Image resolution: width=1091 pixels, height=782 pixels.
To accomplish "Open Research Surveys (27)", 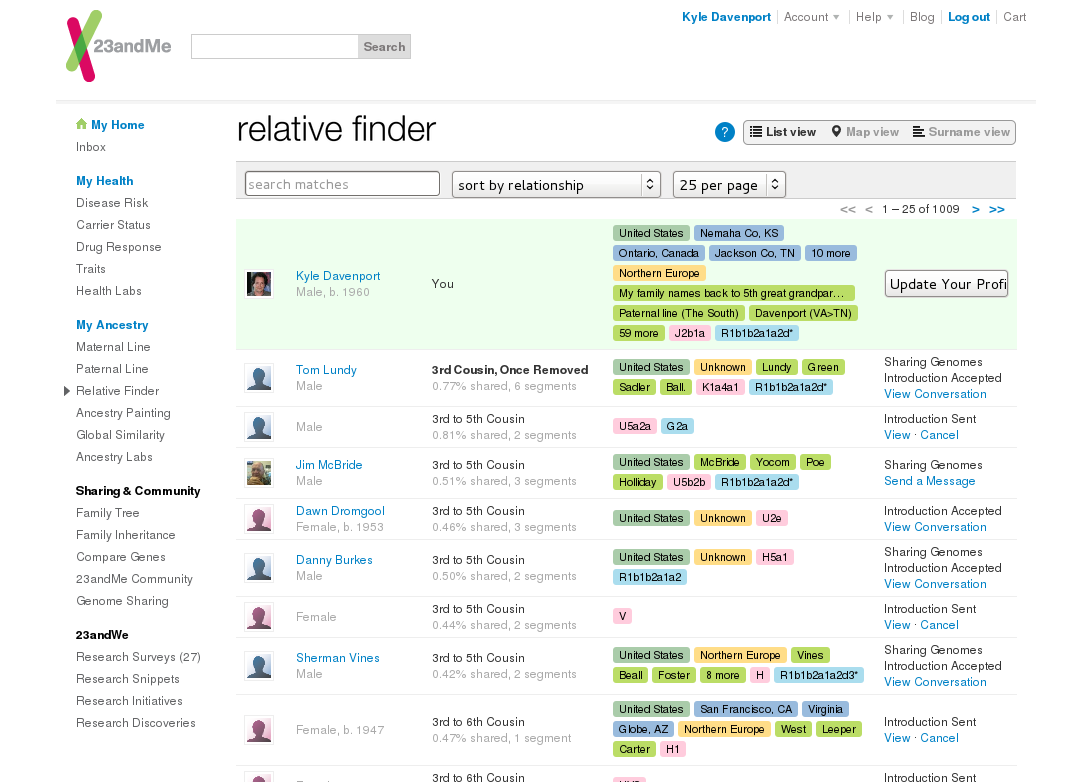I will (138, 657).
